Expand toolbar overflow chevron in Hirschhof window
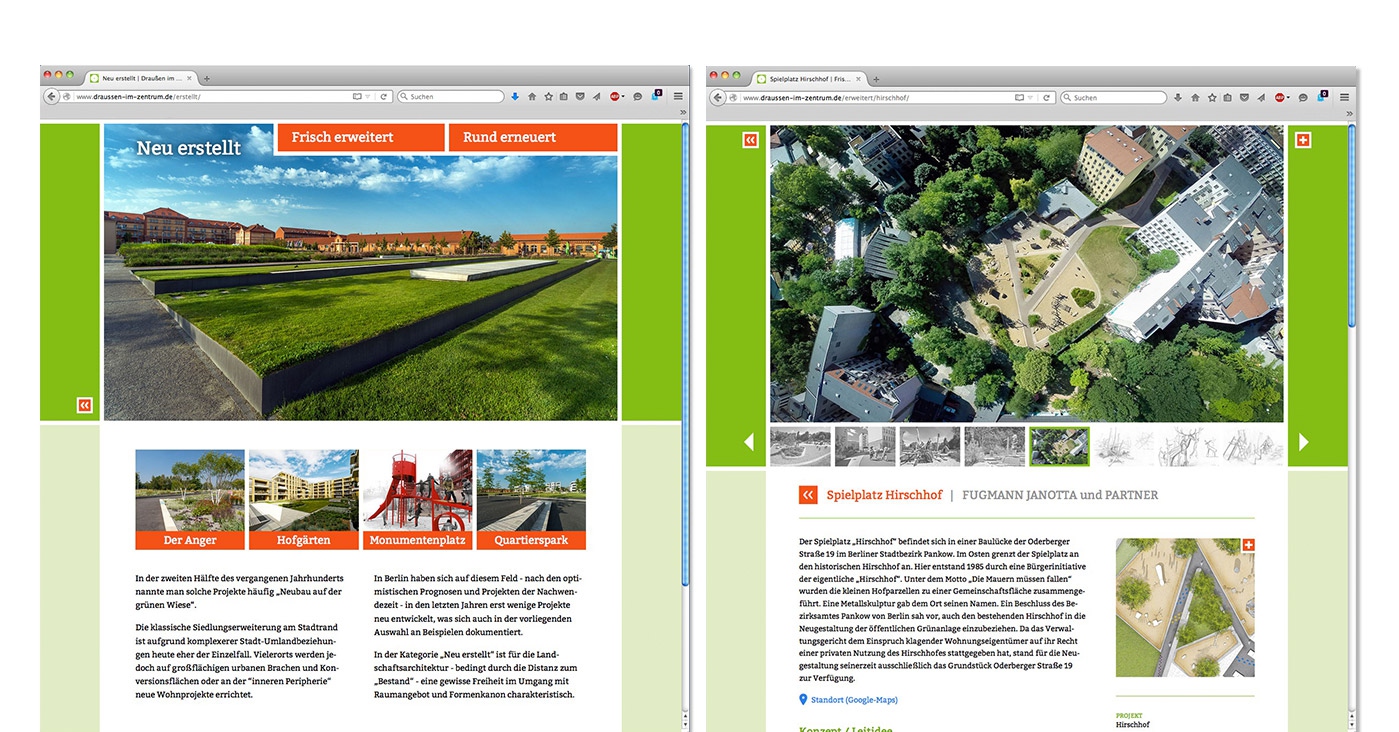 (x=1350, y=112)
